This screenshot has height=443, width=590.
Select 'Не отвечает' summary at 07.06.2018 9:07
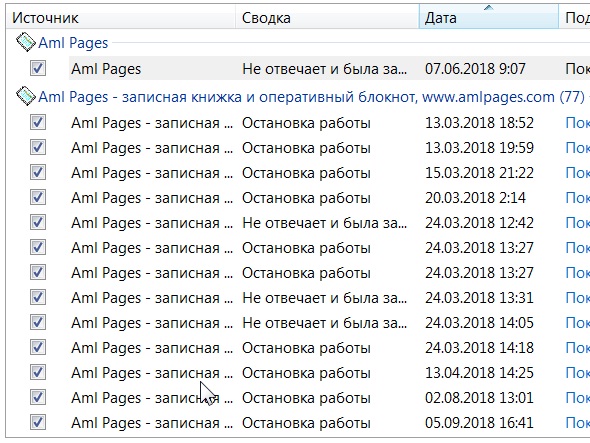pos(324,69)
